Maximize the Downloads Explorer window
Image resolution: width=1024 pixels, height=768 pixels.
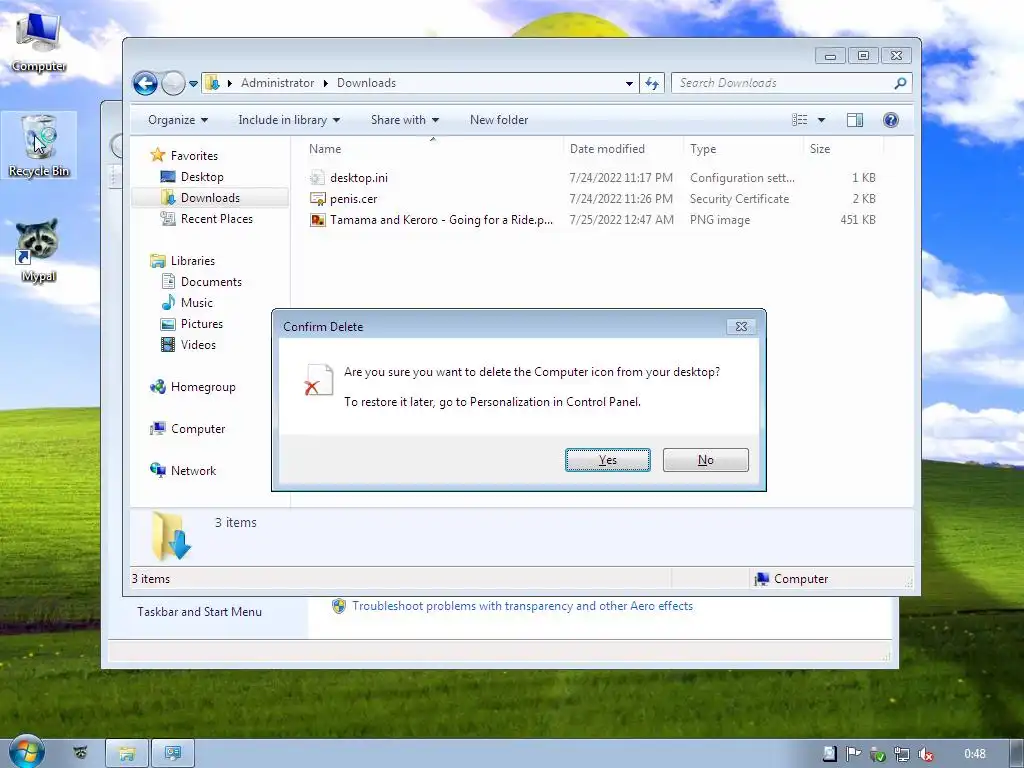point(863,56)
